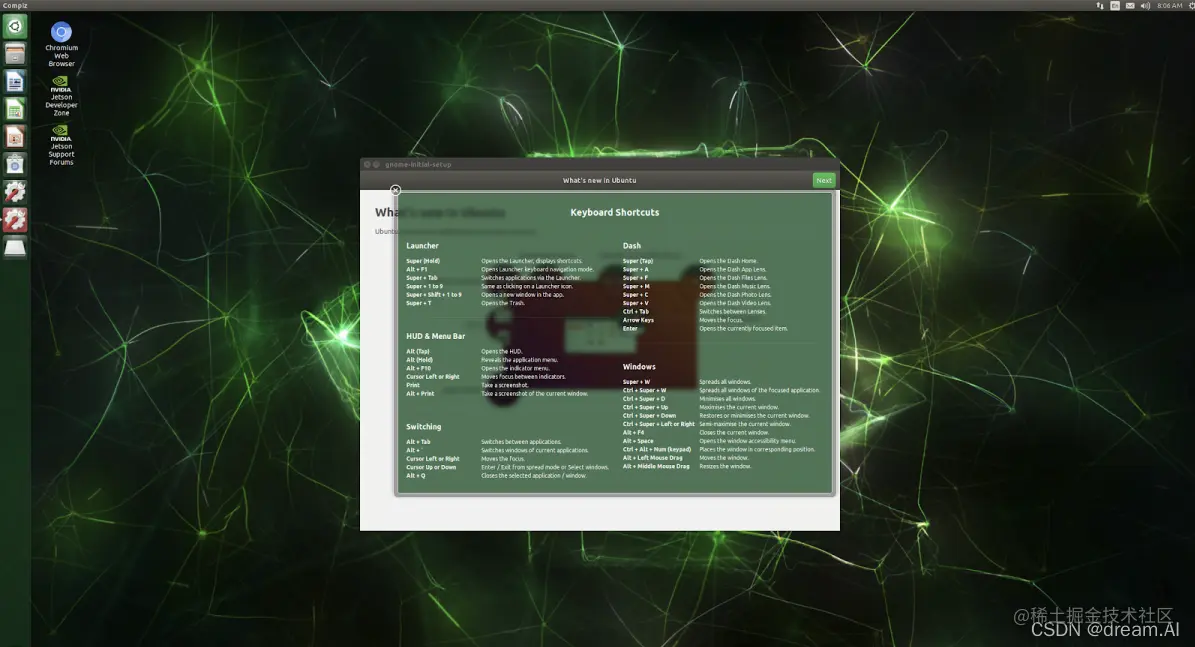Open the network indicator in the top panel
The image size is (1195, 647).
click(x=1100, y=5)
